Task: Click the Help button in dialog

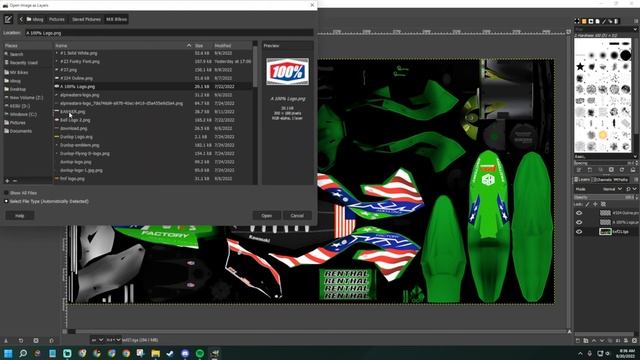Action: 20,216
